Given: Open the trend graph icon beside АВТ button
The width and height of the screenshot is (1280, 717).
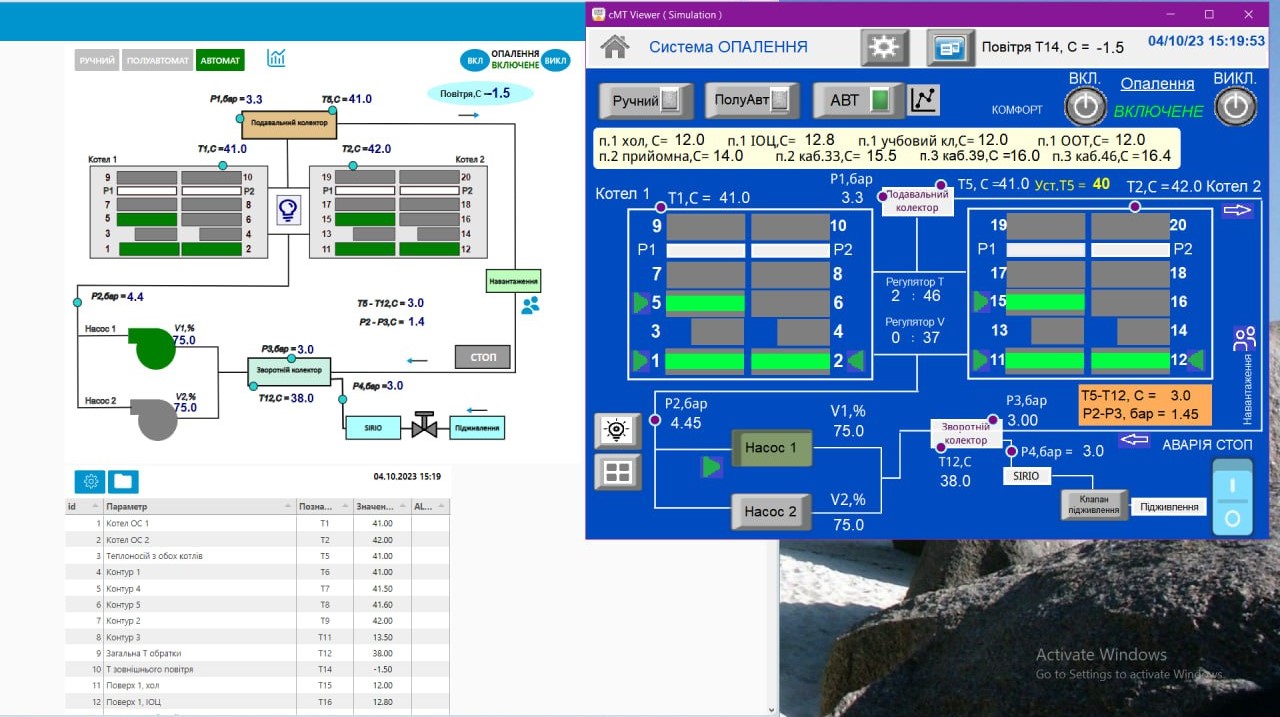Looking at the screenshot, I should tap(925, 99).
